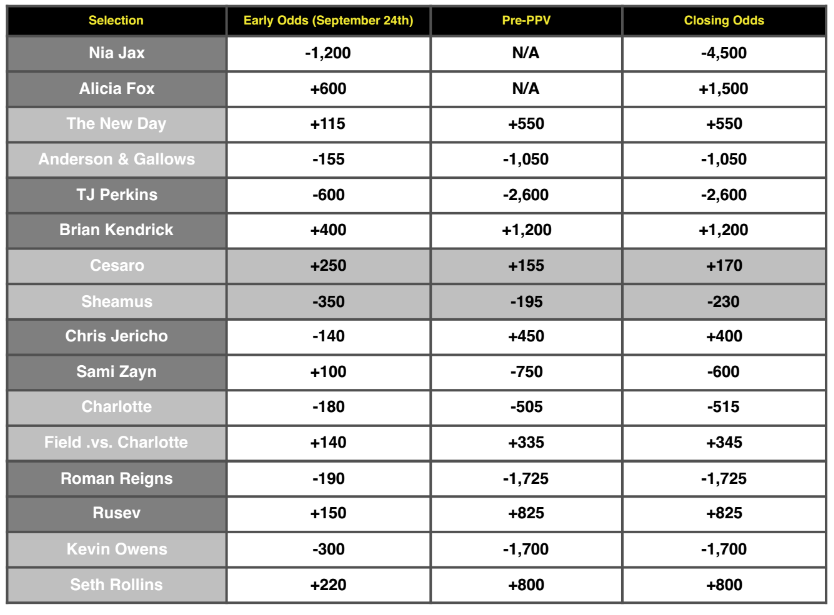Click the Selection column header
The height and width of the screenshot is (615, 834).
116,20
